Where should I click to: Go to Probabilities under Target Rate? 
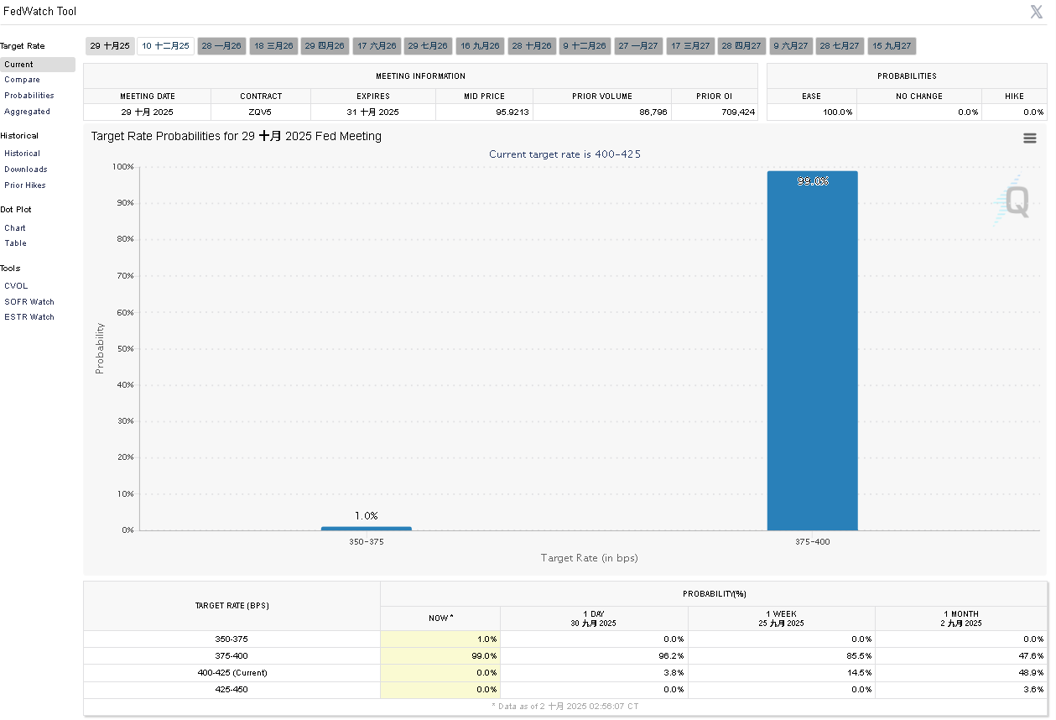[x=29, y=96]
